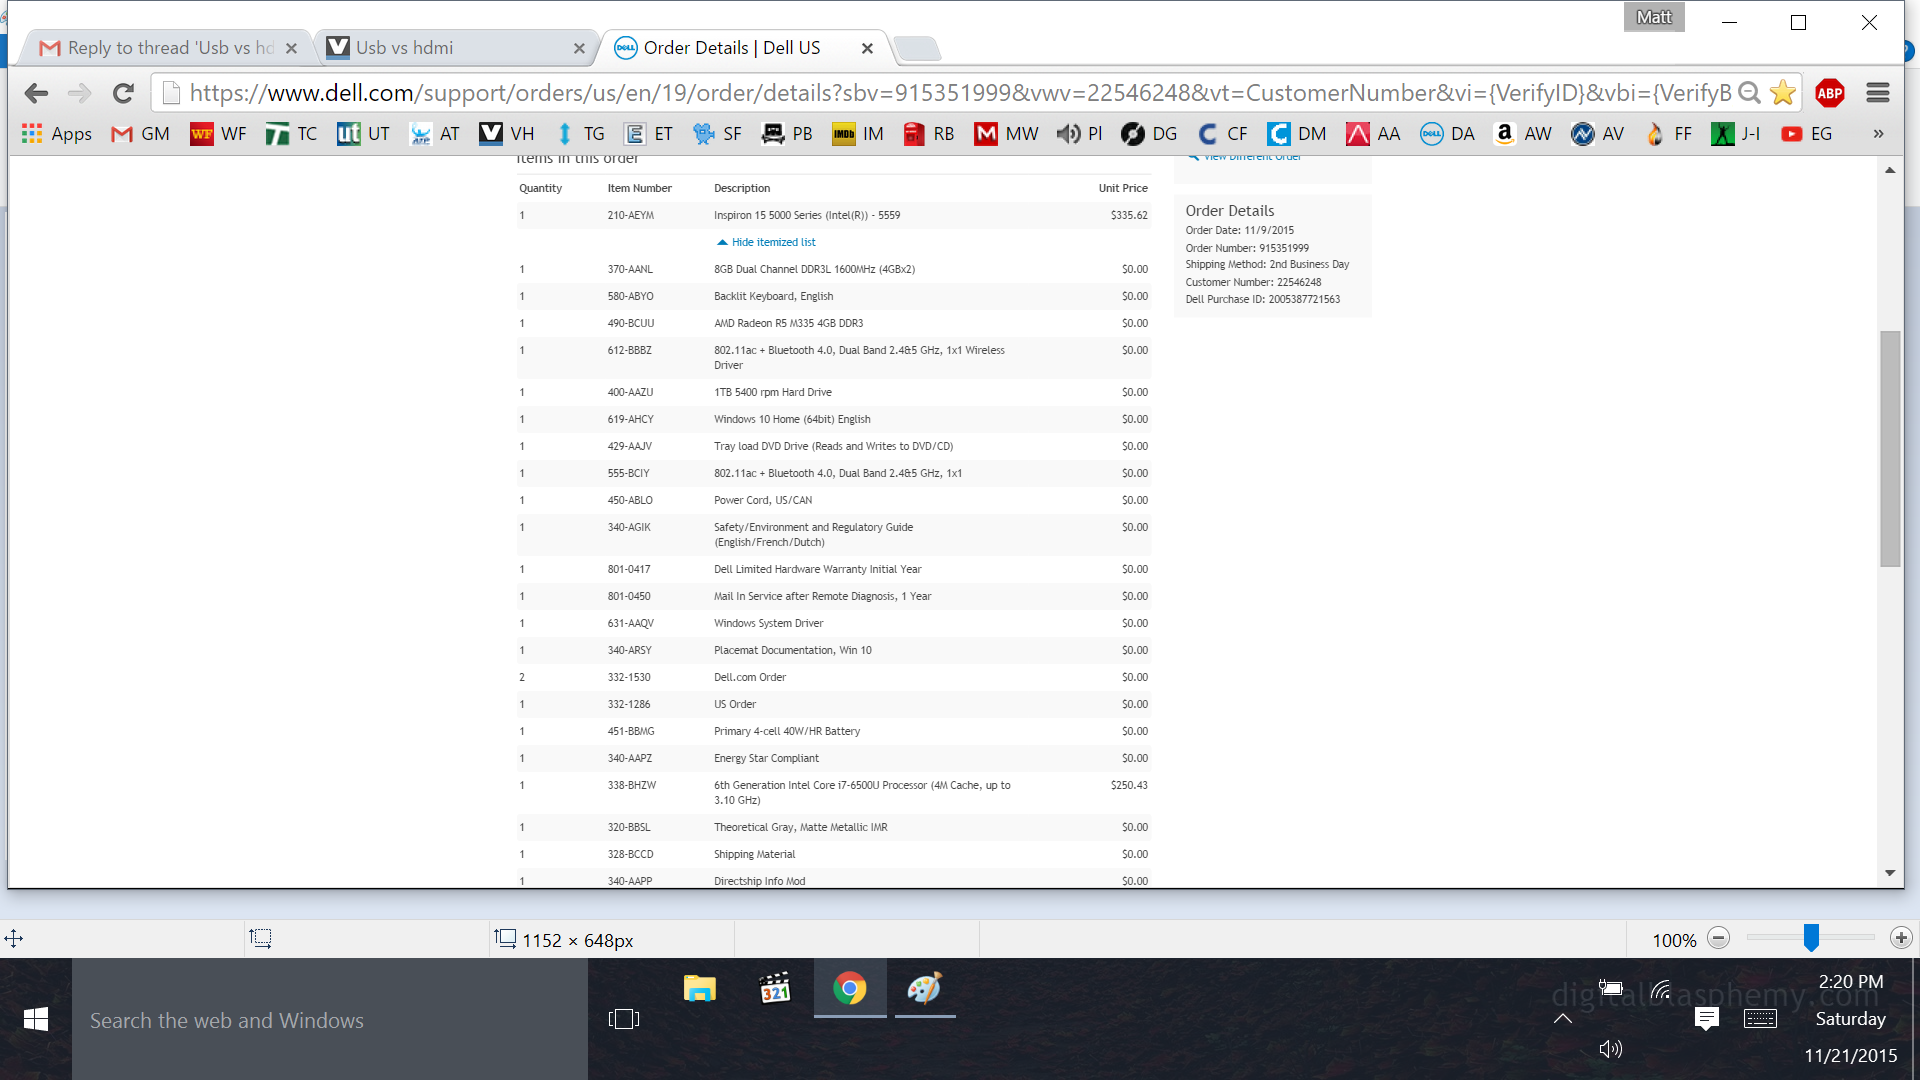
Task: Click the address bar URL
Action: tap(960, 93)
